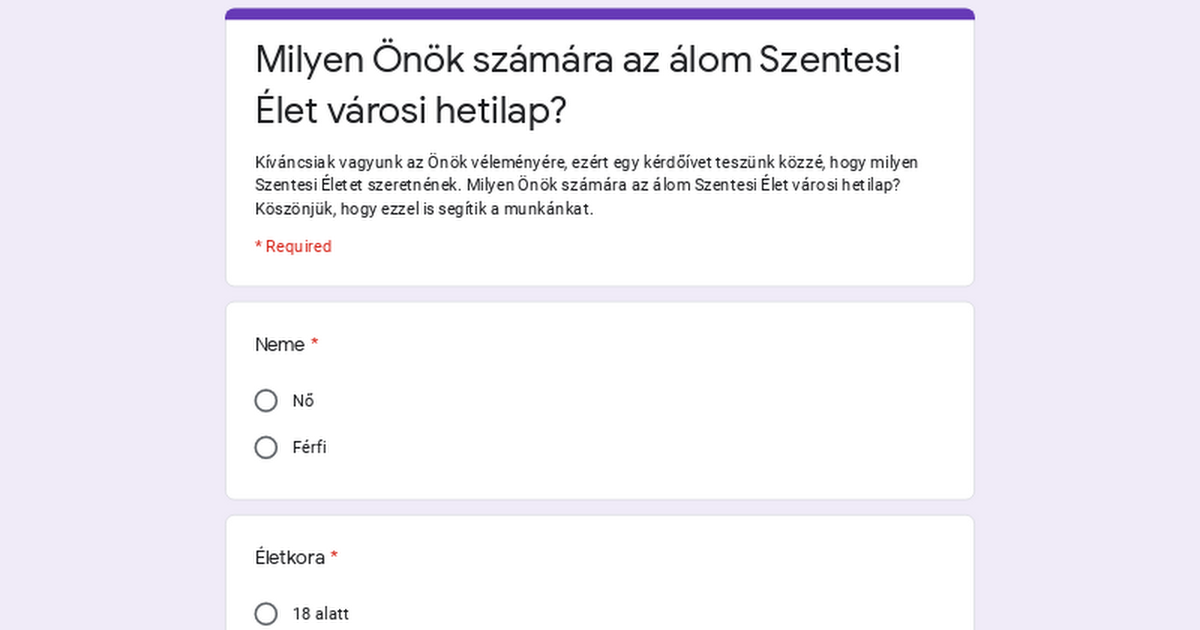Click the 18 alatt label text

[x=320, y=614]
